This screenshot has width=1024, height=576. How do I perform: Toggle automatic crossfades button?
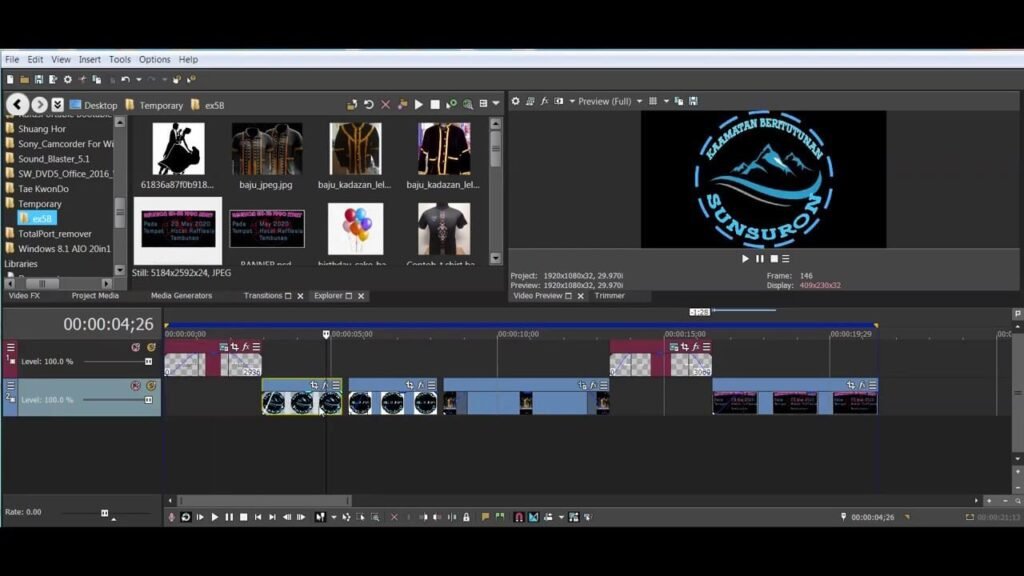click(x=534, y=517)
